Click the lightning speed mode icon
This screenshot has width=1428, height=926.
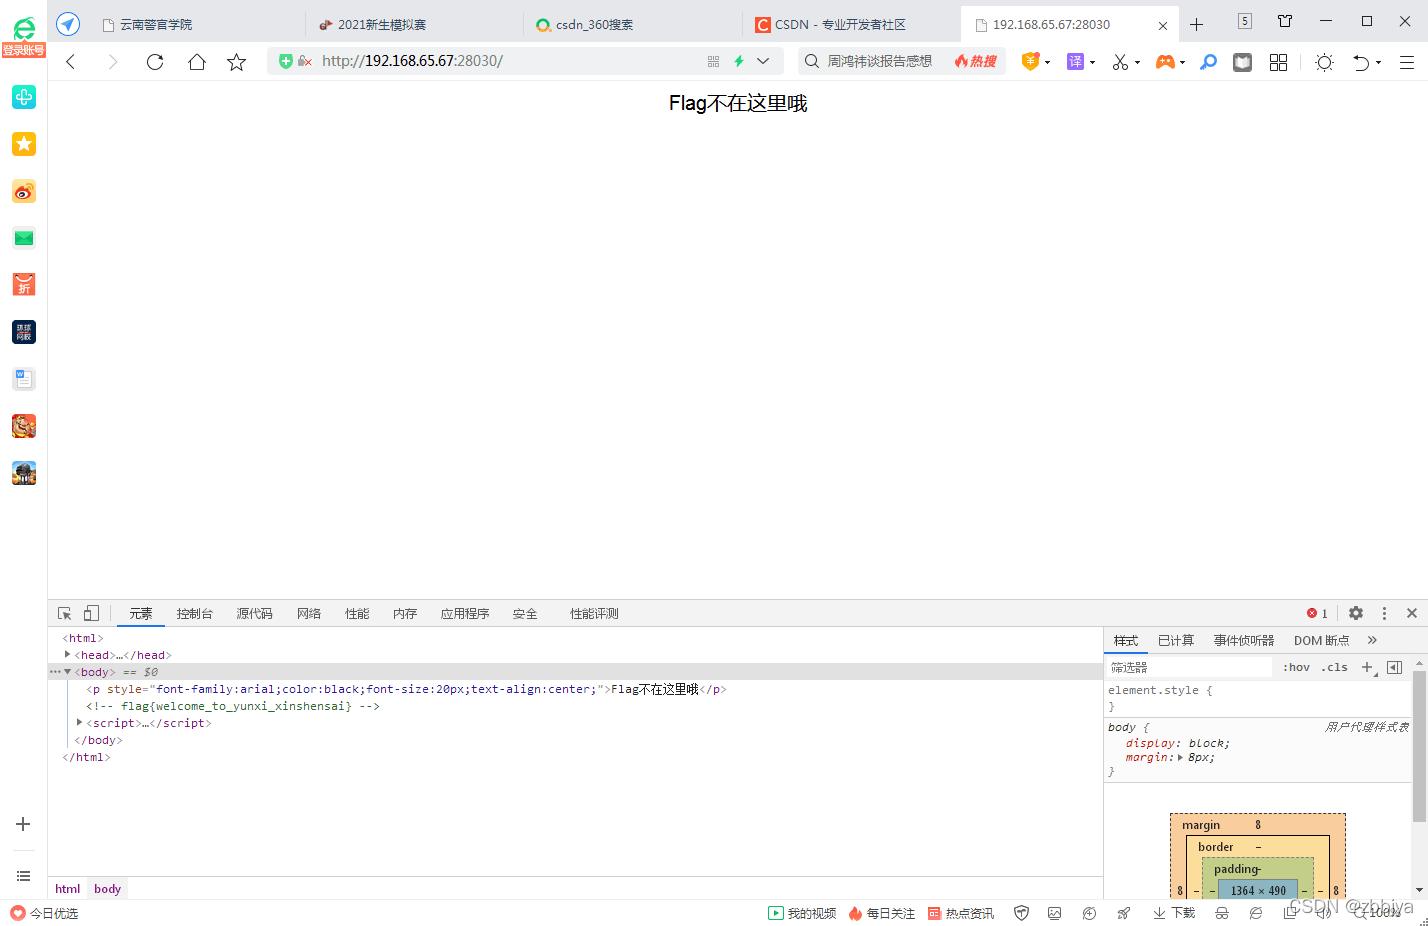[x=739, y=61]
